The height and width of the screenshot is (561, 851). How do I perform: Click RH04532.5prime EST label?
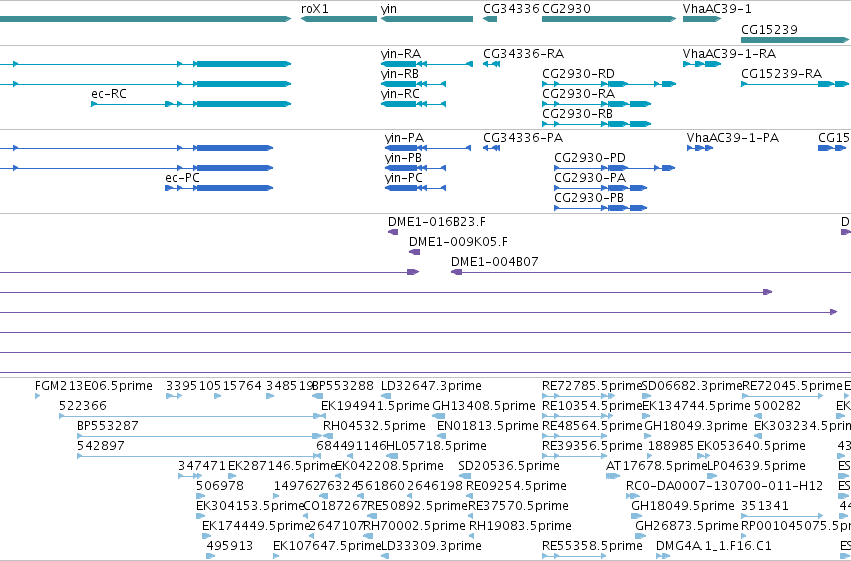[374, 426]
